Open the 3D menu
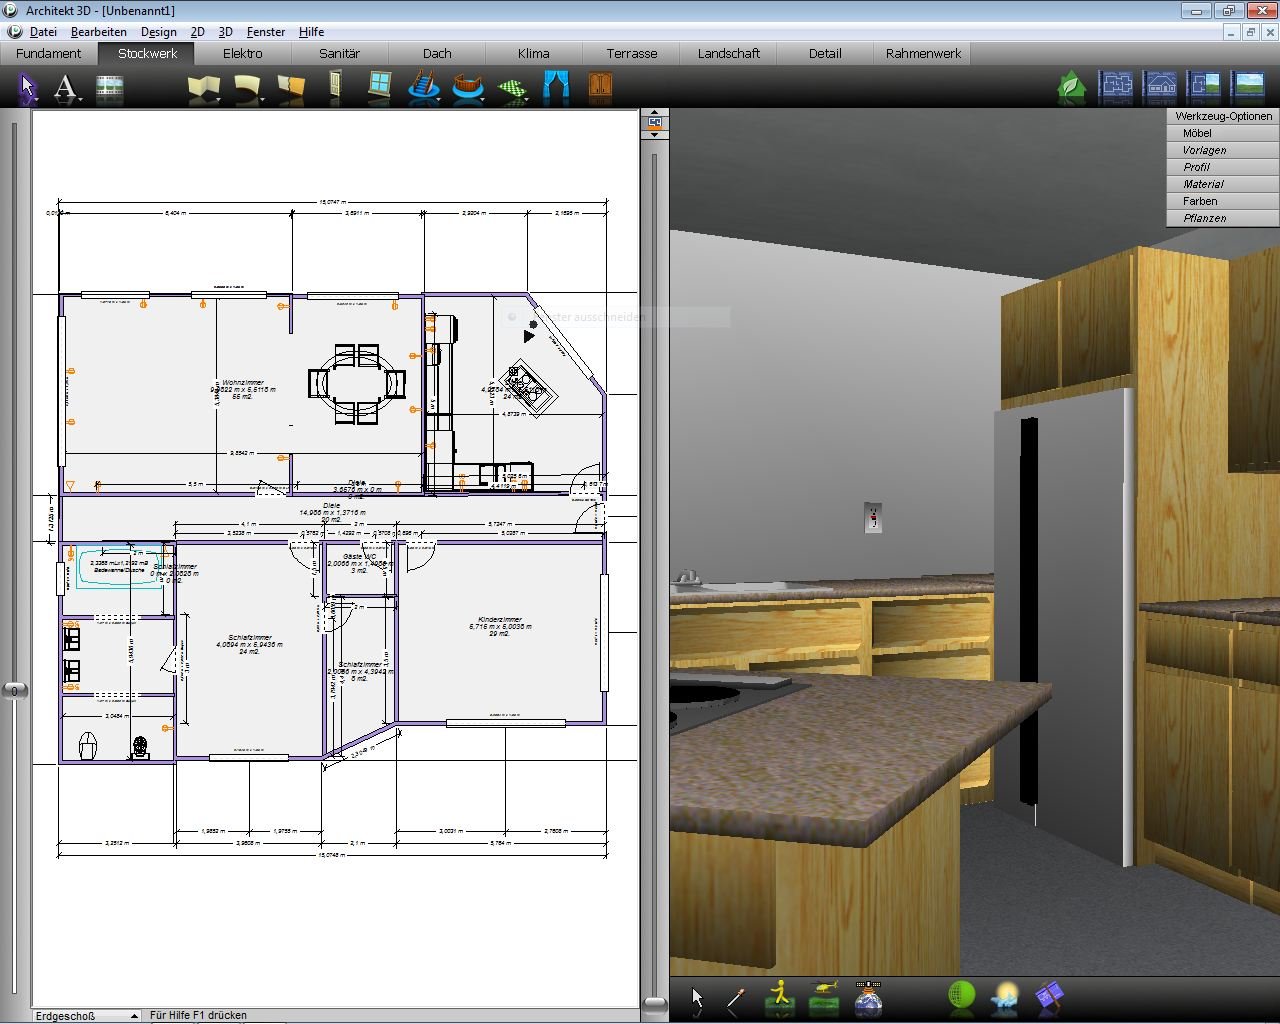This screenshot has width=1280, height=1024. click(x=225, y=32)
